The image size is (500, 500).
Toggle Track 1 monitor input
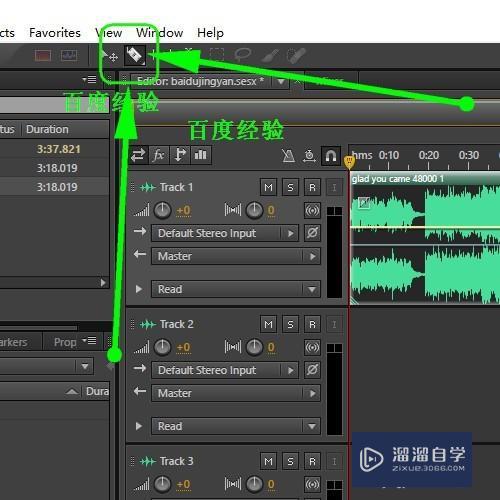point(334,187)
